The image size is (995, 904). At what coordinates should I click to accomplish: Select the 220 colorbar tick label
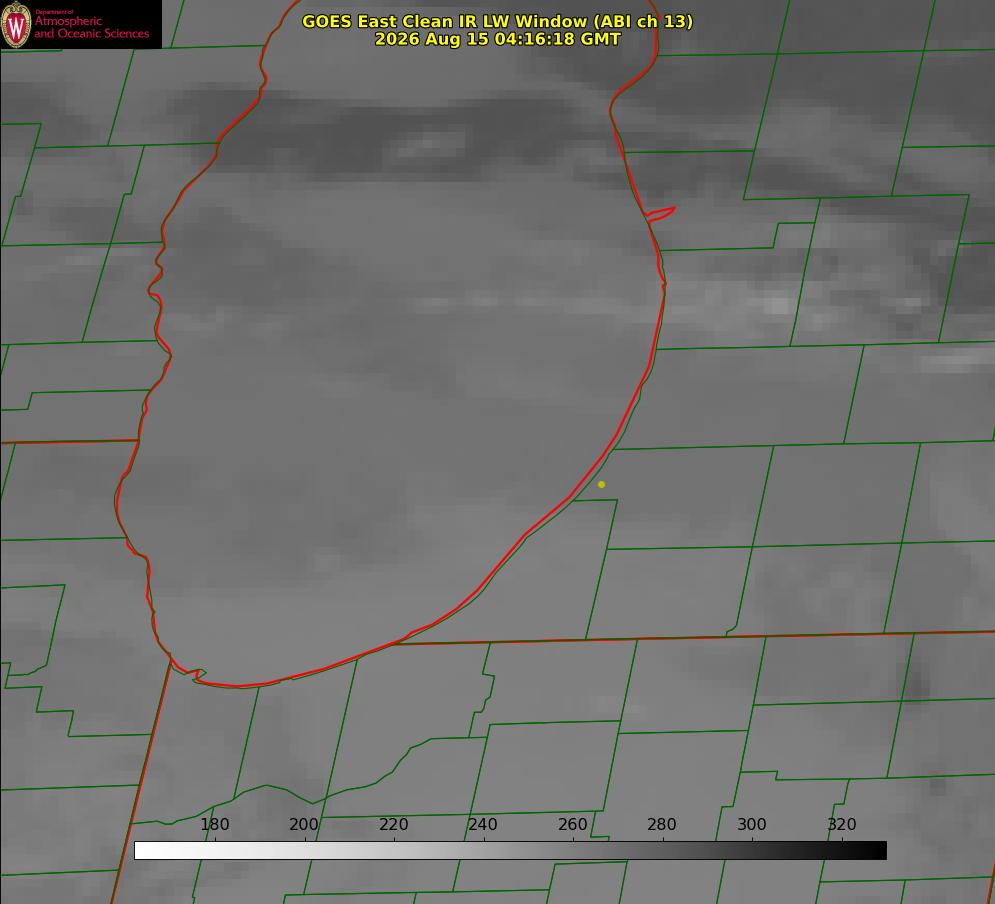[x=393, y=824]
